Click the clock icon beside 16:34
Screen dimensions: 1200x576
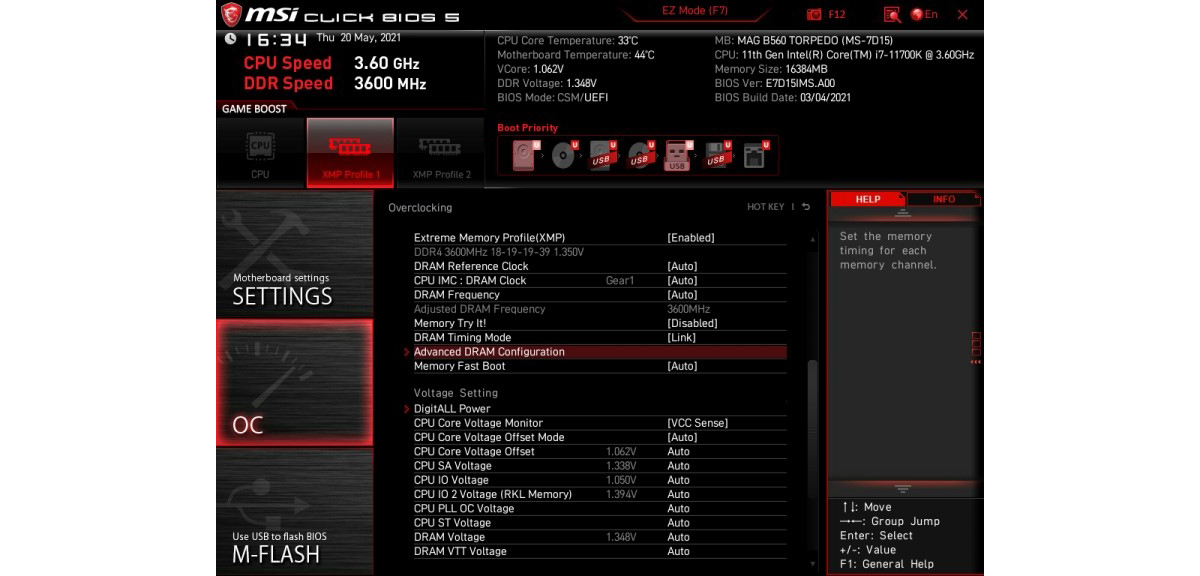coord(230,39)
